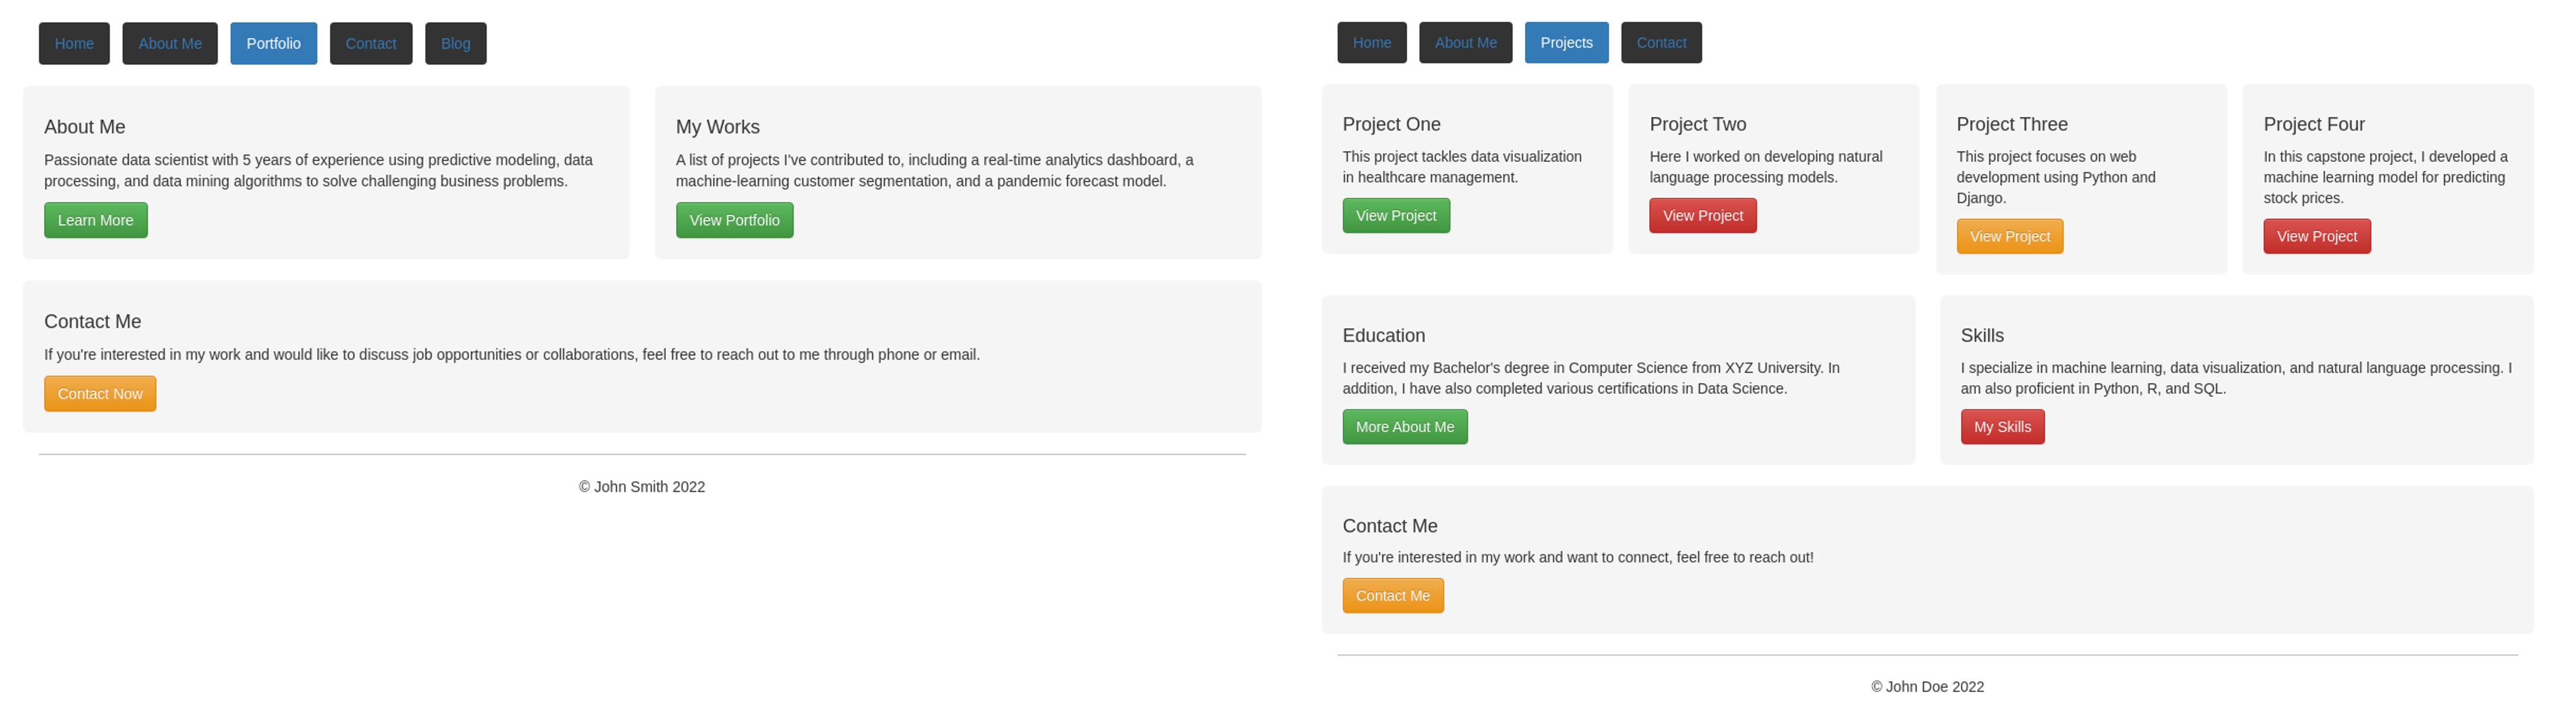Image resolution: width=2576 pixels, height=718 pixels.
Task: Select the Contact tab next to Projects
Action: (x=1661, y=43)
